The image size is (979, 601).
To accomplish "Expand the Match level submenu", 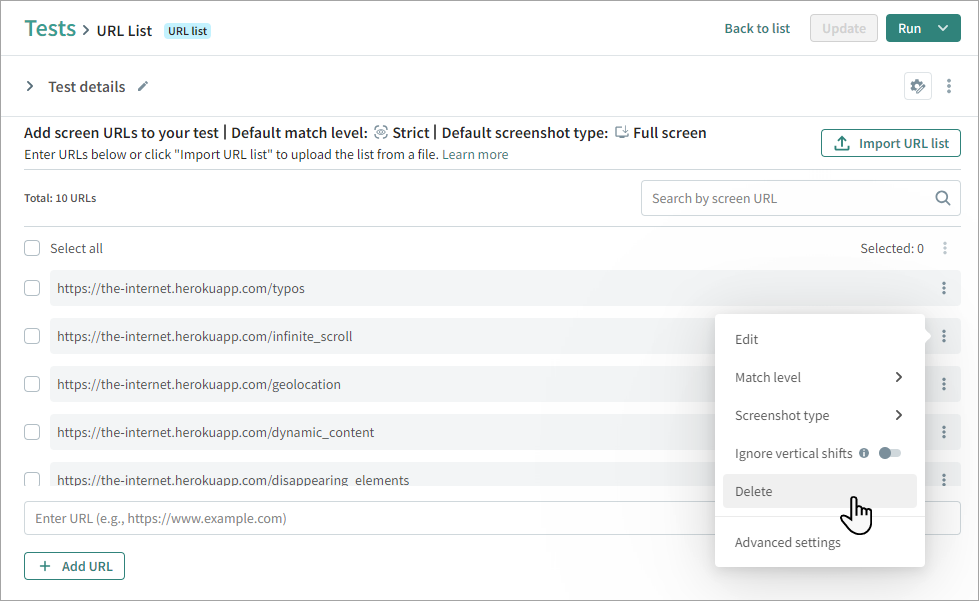I will coord(818,378).
